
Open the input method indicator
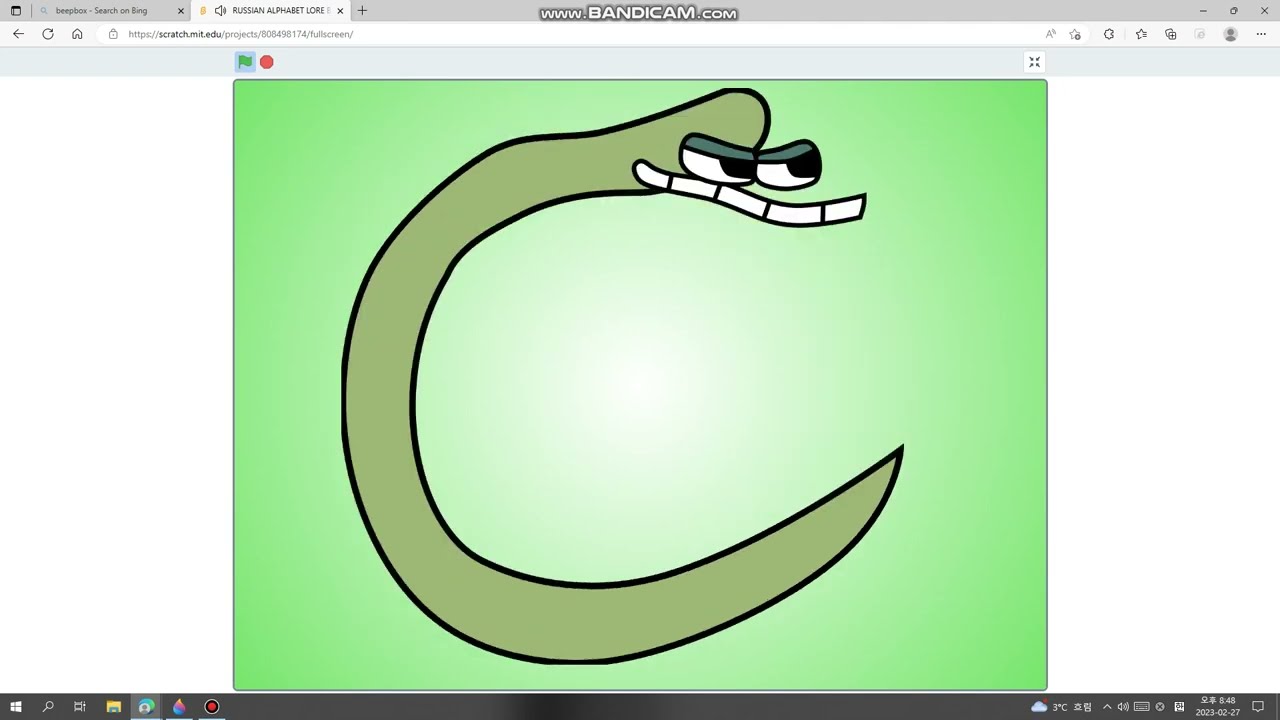(x=1180, y=707)
